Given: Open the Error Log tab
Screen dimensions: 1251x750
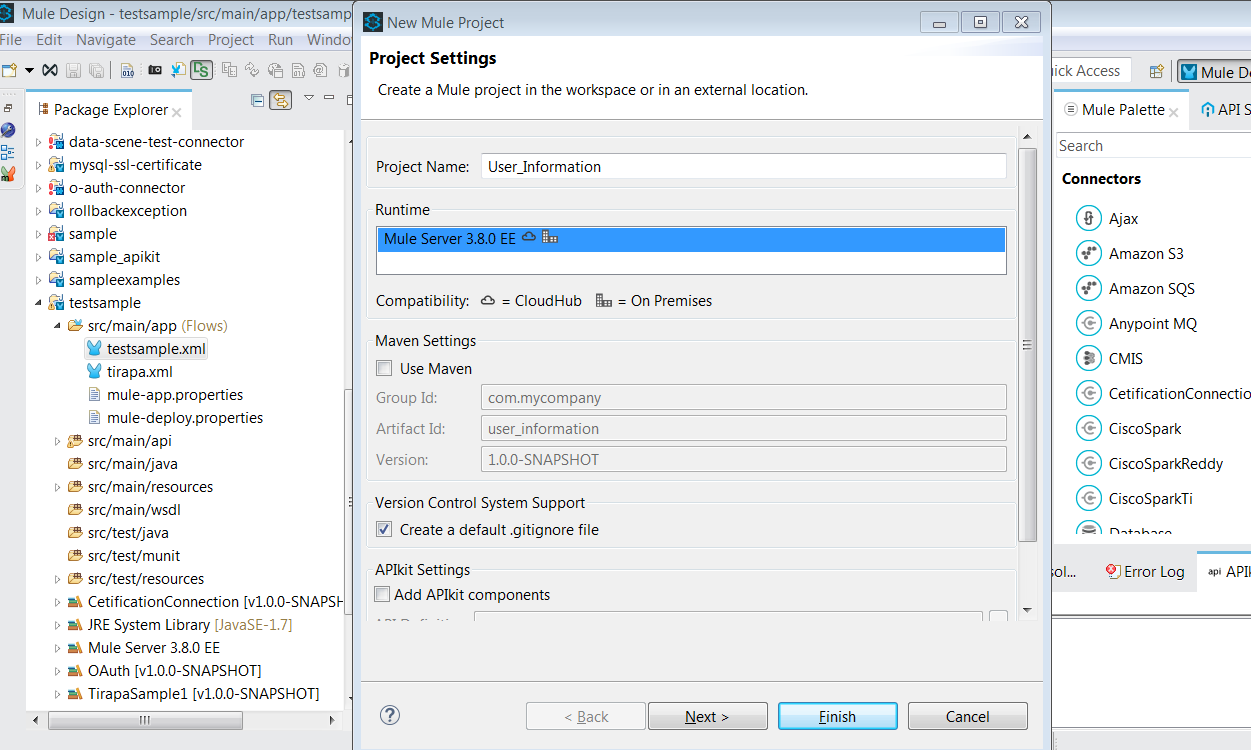Looking at the screenshot, I should pos(1145,572).
